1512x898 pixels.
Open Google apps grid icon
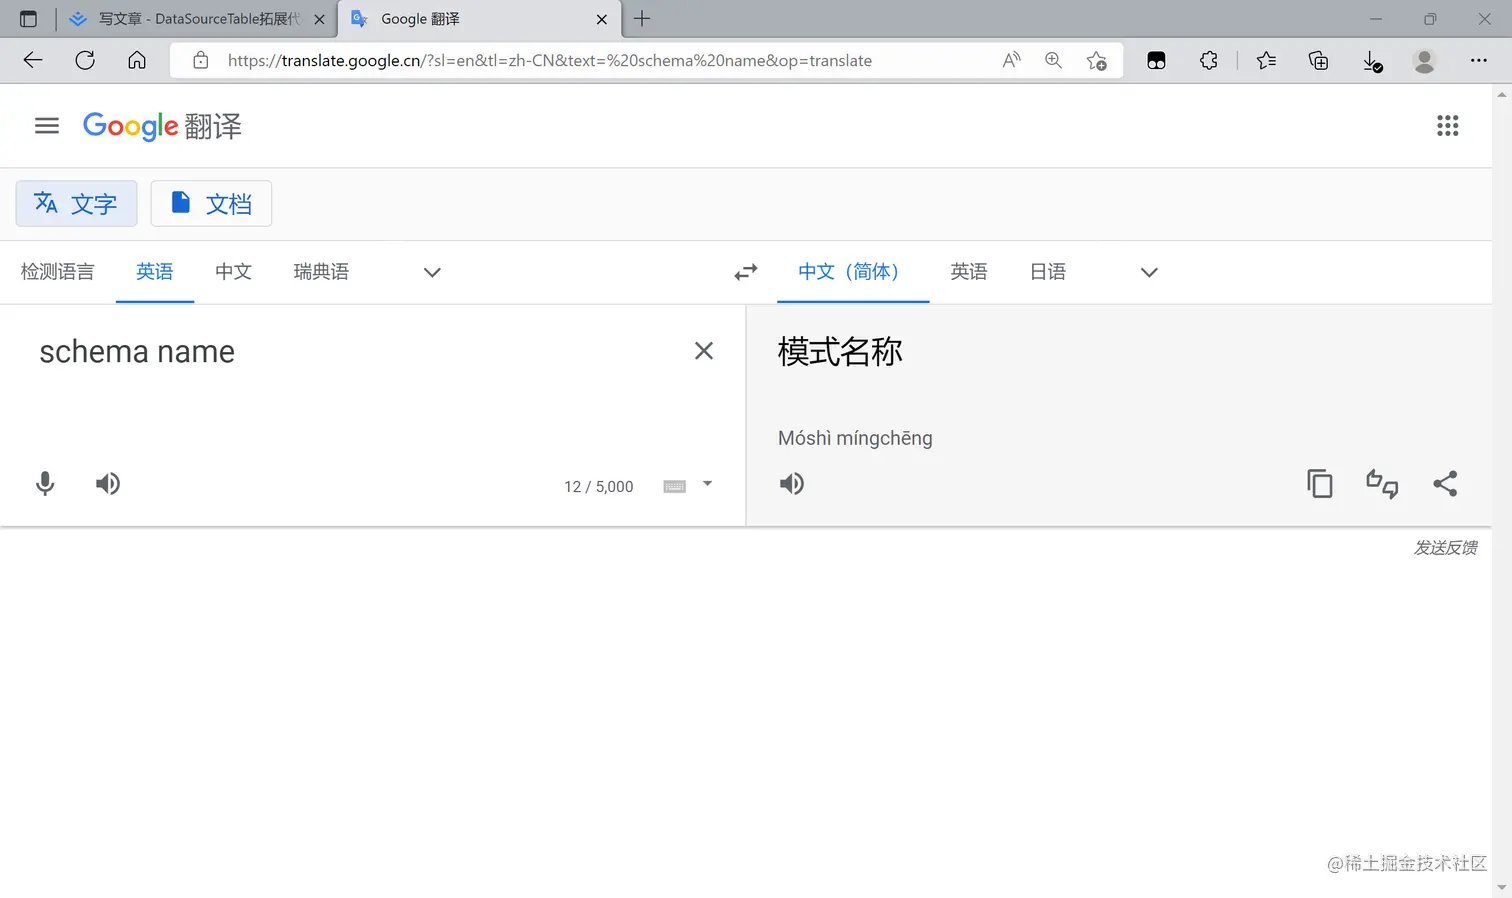(x=1448, y=126)
